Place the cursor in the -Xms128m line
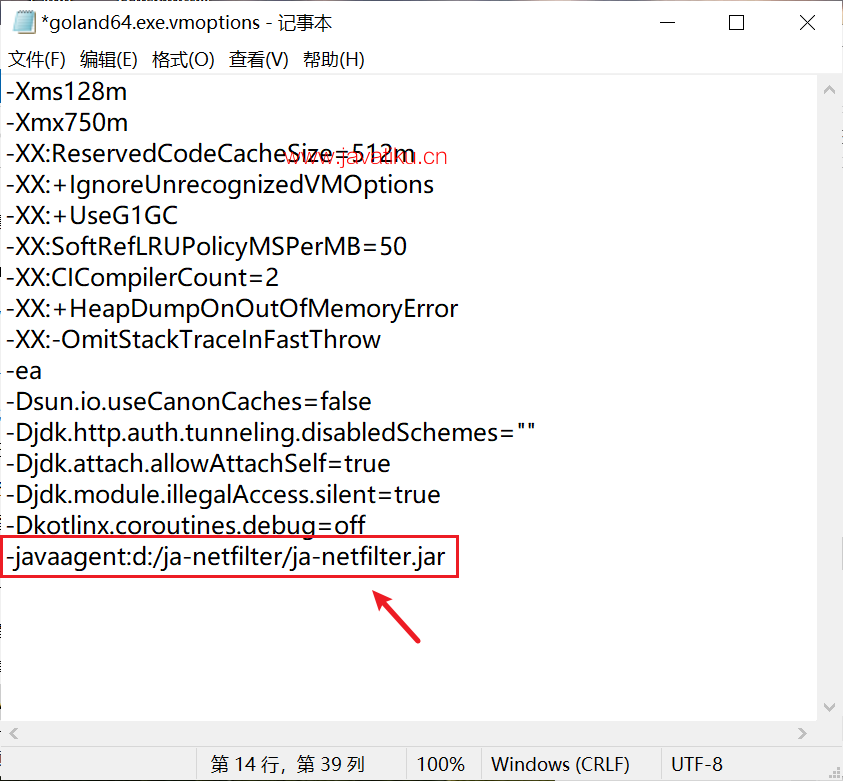 tap(67, 91)
